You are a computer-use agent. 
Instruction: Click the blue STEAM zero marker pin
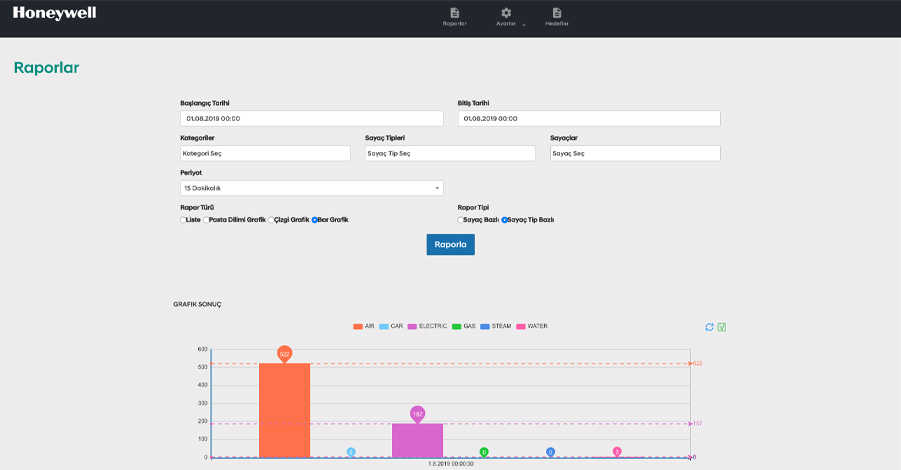550,452
